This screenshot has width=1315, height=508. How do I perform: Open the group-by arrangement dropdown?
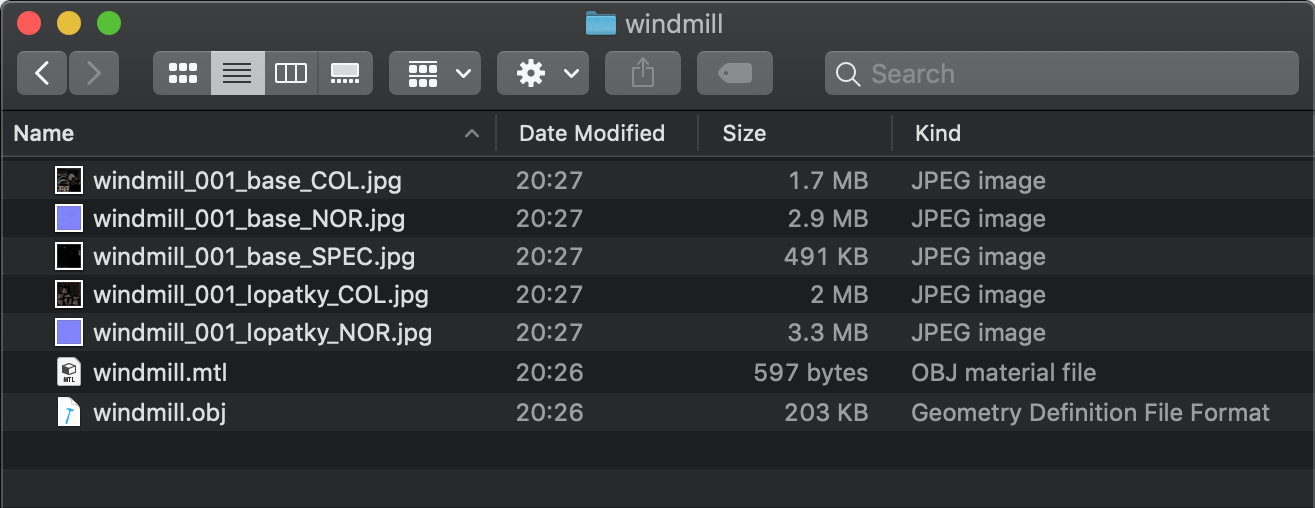[435, 73]
